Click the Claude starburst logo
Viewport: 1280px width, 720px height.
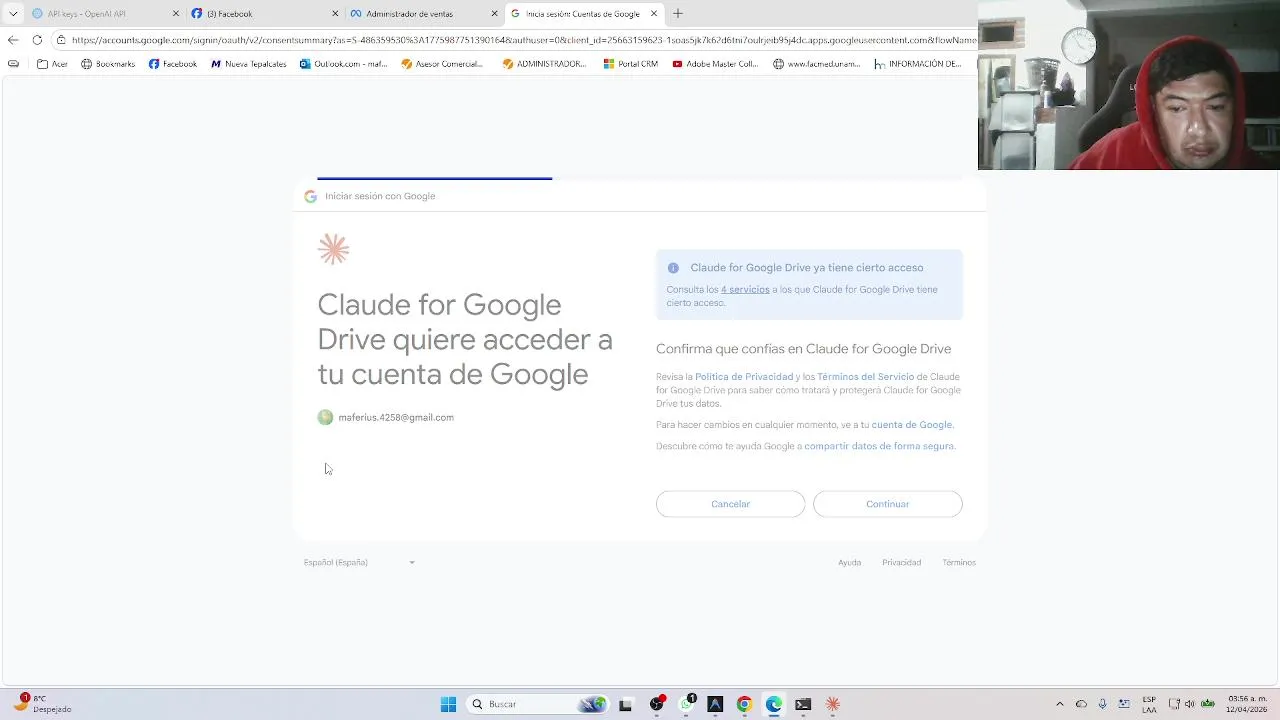(333, 249)
